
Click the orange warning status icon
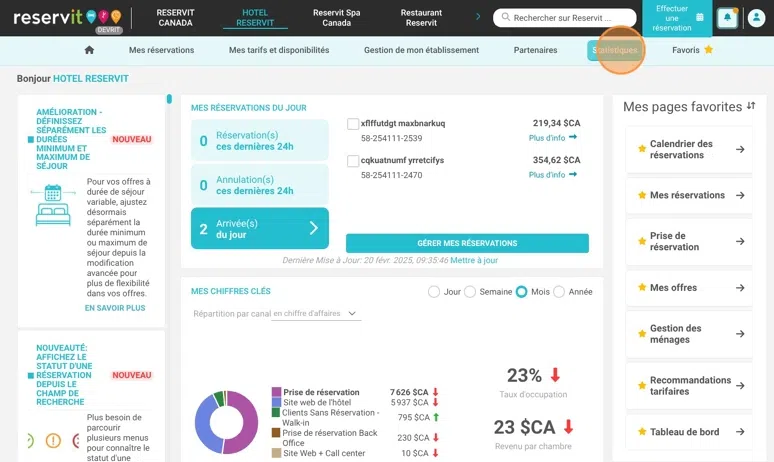pyautogui.click(x=53, y=440)
